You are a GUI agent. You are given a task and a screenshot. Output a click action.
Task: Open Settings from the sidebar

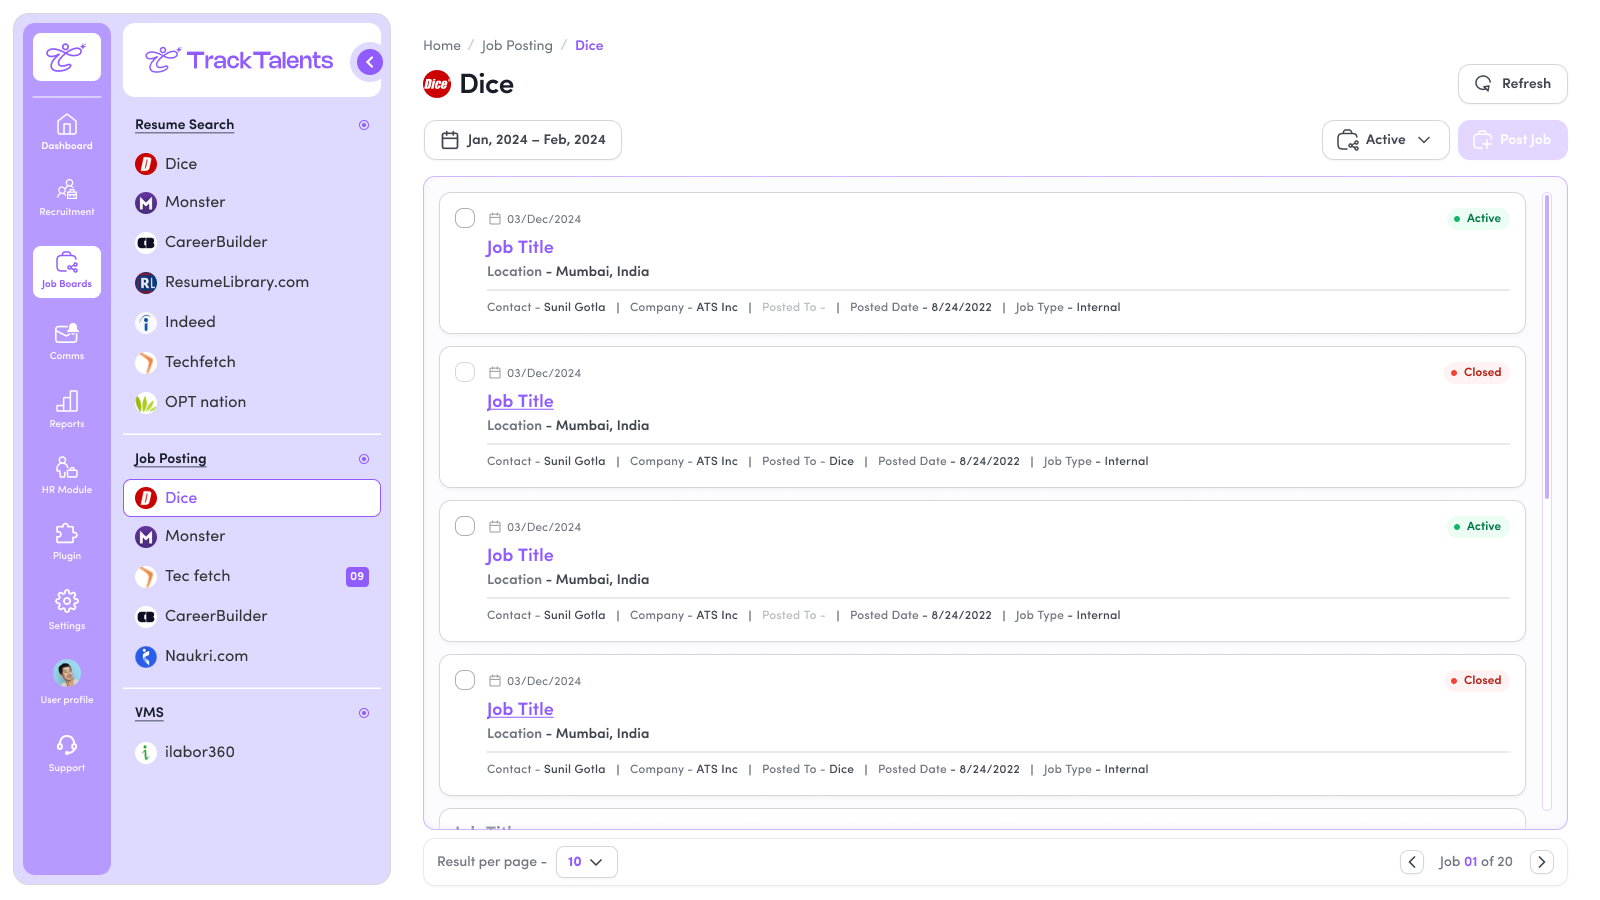click(66, 608)
